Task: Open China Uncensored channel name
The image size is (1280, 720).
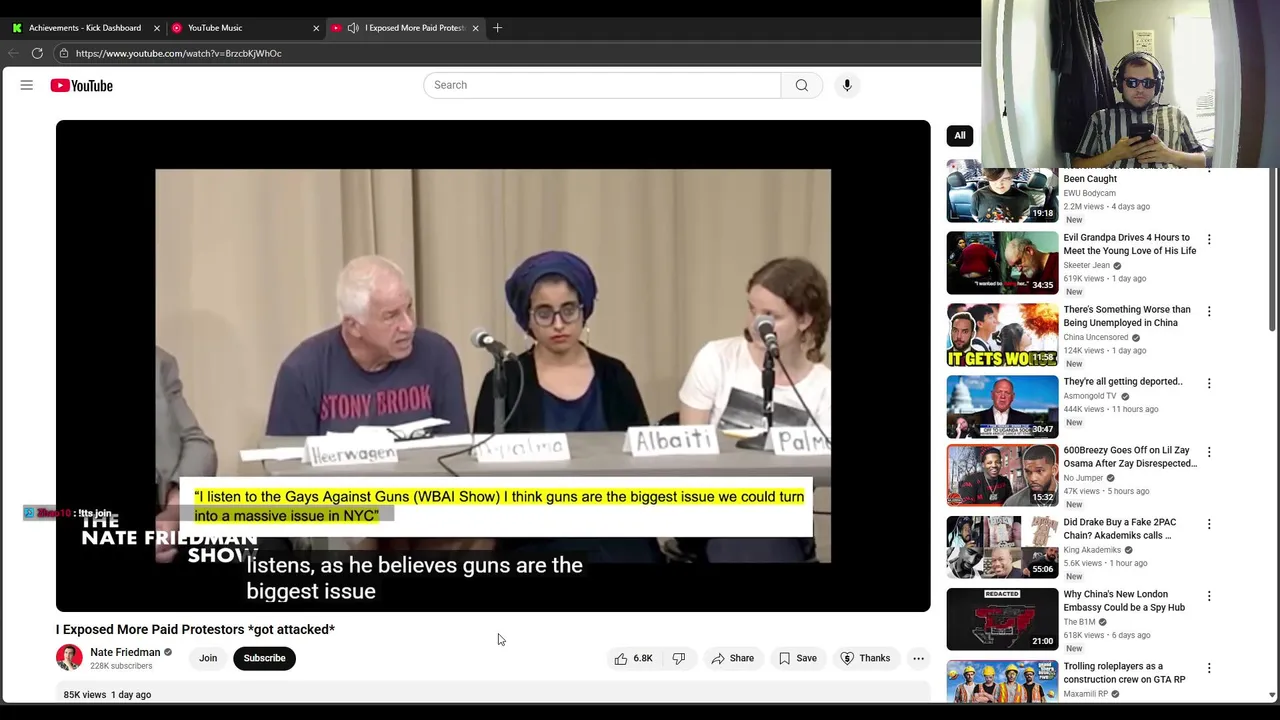Action: click(x=1095, y=337)
